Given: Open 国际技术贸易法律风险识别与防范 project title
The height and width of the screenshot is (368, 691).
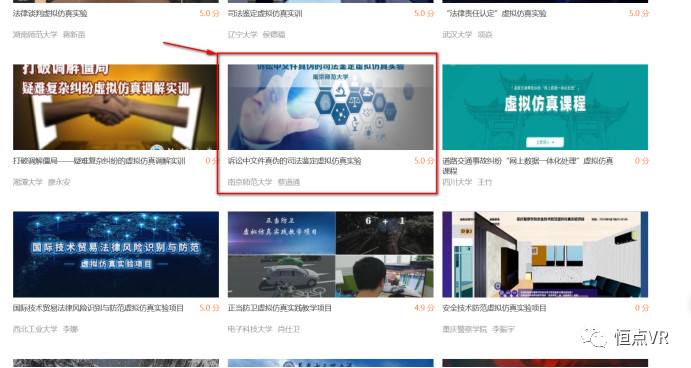Looking at the screenshot, I should [98, 308].
